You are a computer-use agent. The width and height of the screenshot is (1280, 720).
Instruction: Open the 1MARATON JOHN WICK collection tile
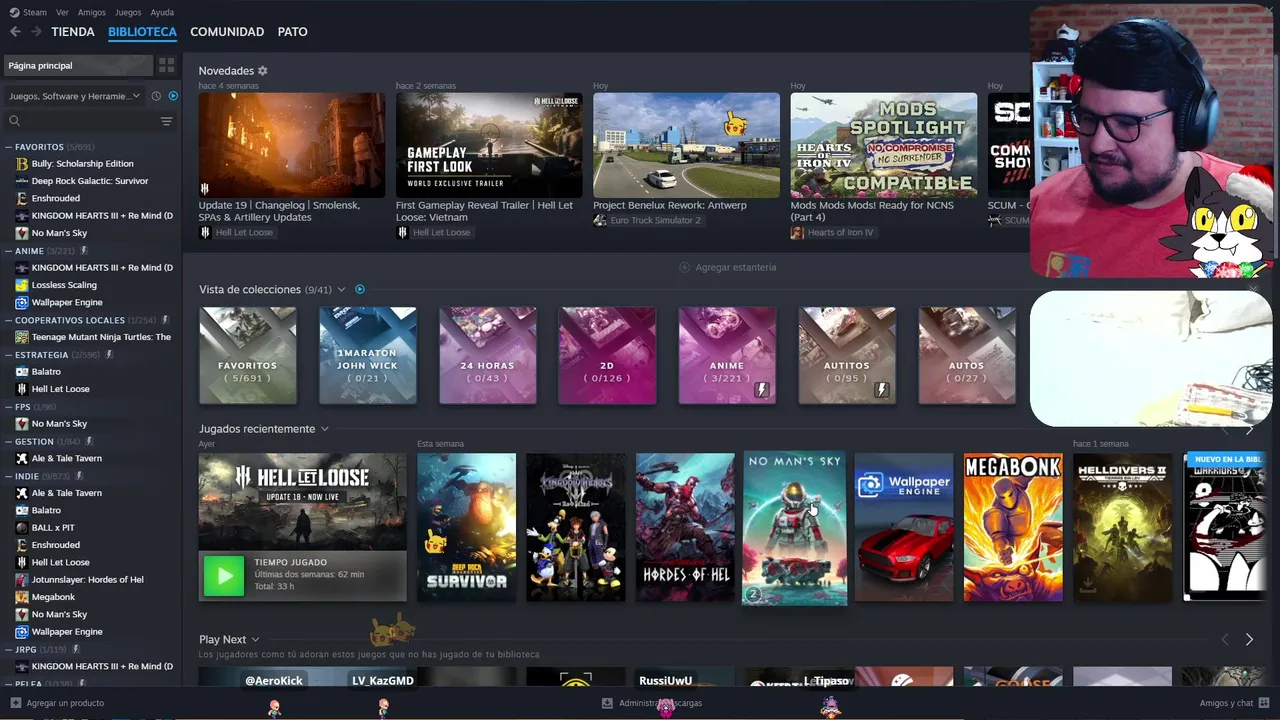coord(367,355)
